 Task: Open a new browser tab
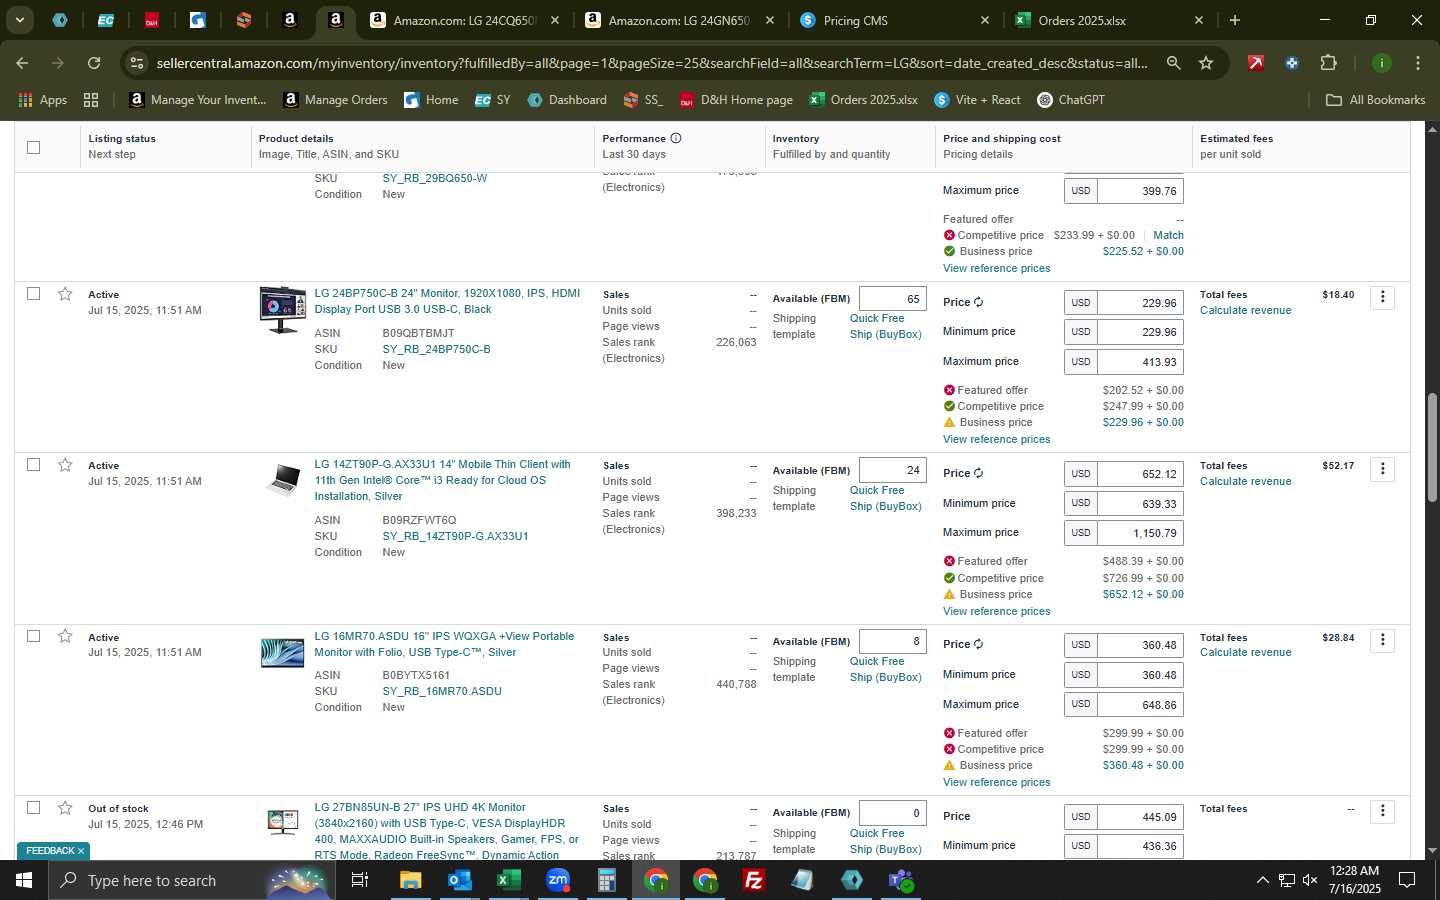(1235, 20)
